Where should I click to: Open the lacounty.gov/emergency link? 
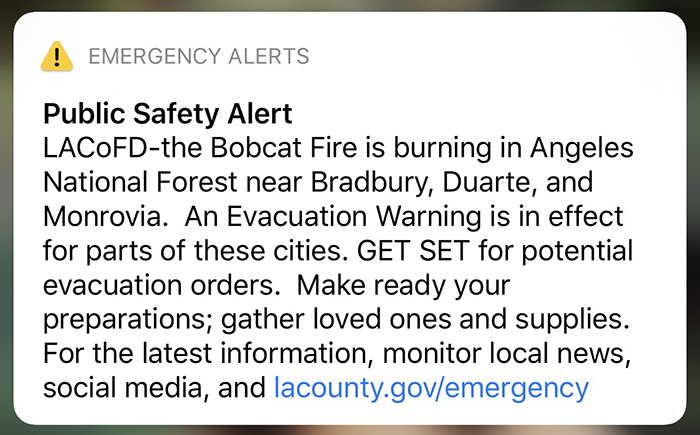[431, 388]
